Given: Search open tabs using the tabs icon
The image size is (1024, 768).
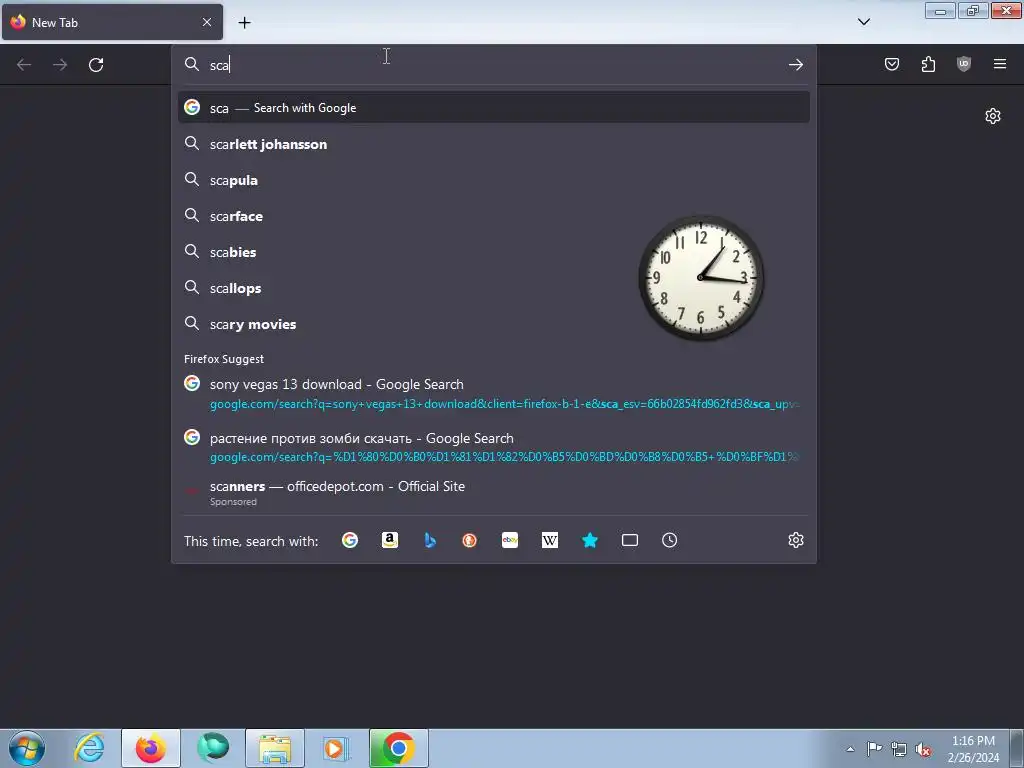Looking at the screenshot, I should (x=630, y=540).
